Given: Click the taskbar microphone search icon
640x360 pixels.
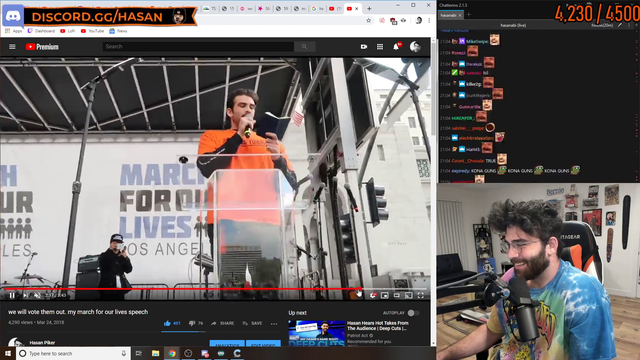Looking at the screenshot, I should point(124,353).
